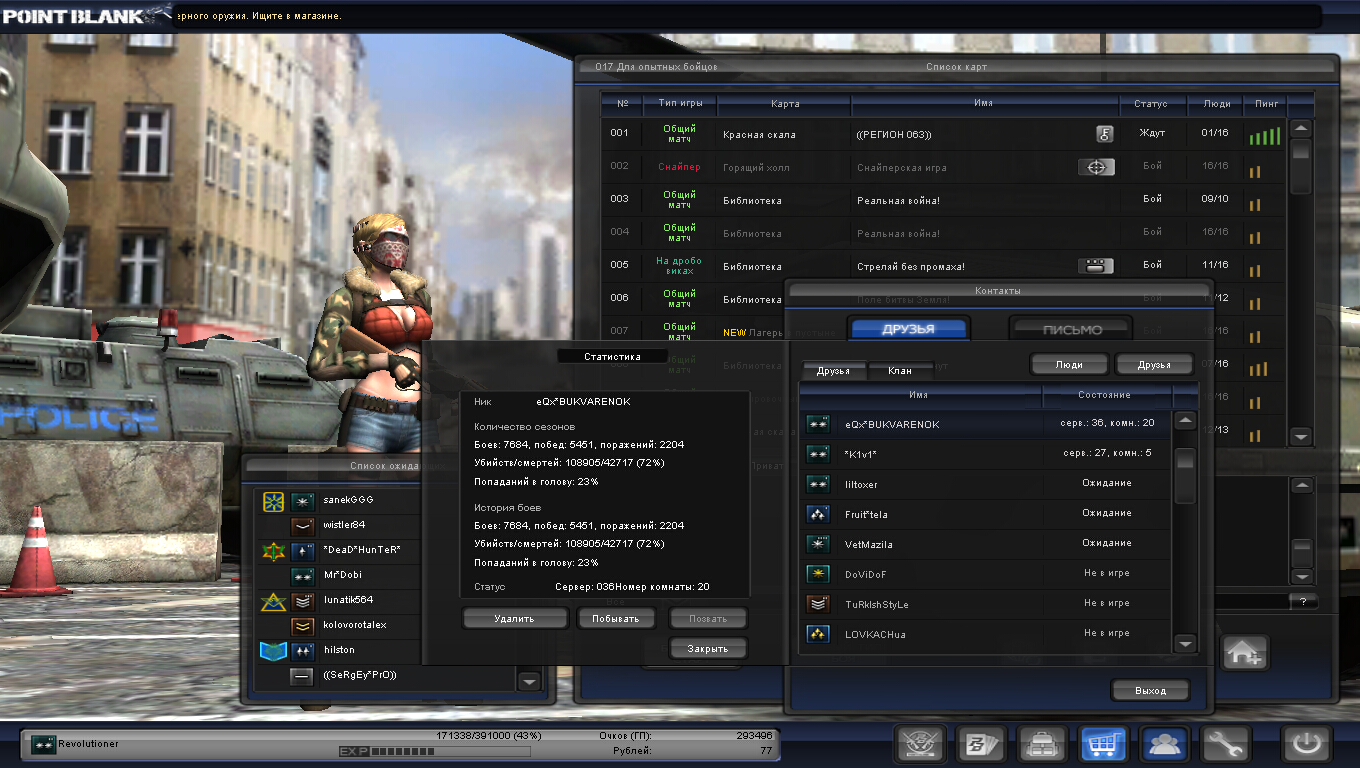Select the Клан sub-tab

899,371
